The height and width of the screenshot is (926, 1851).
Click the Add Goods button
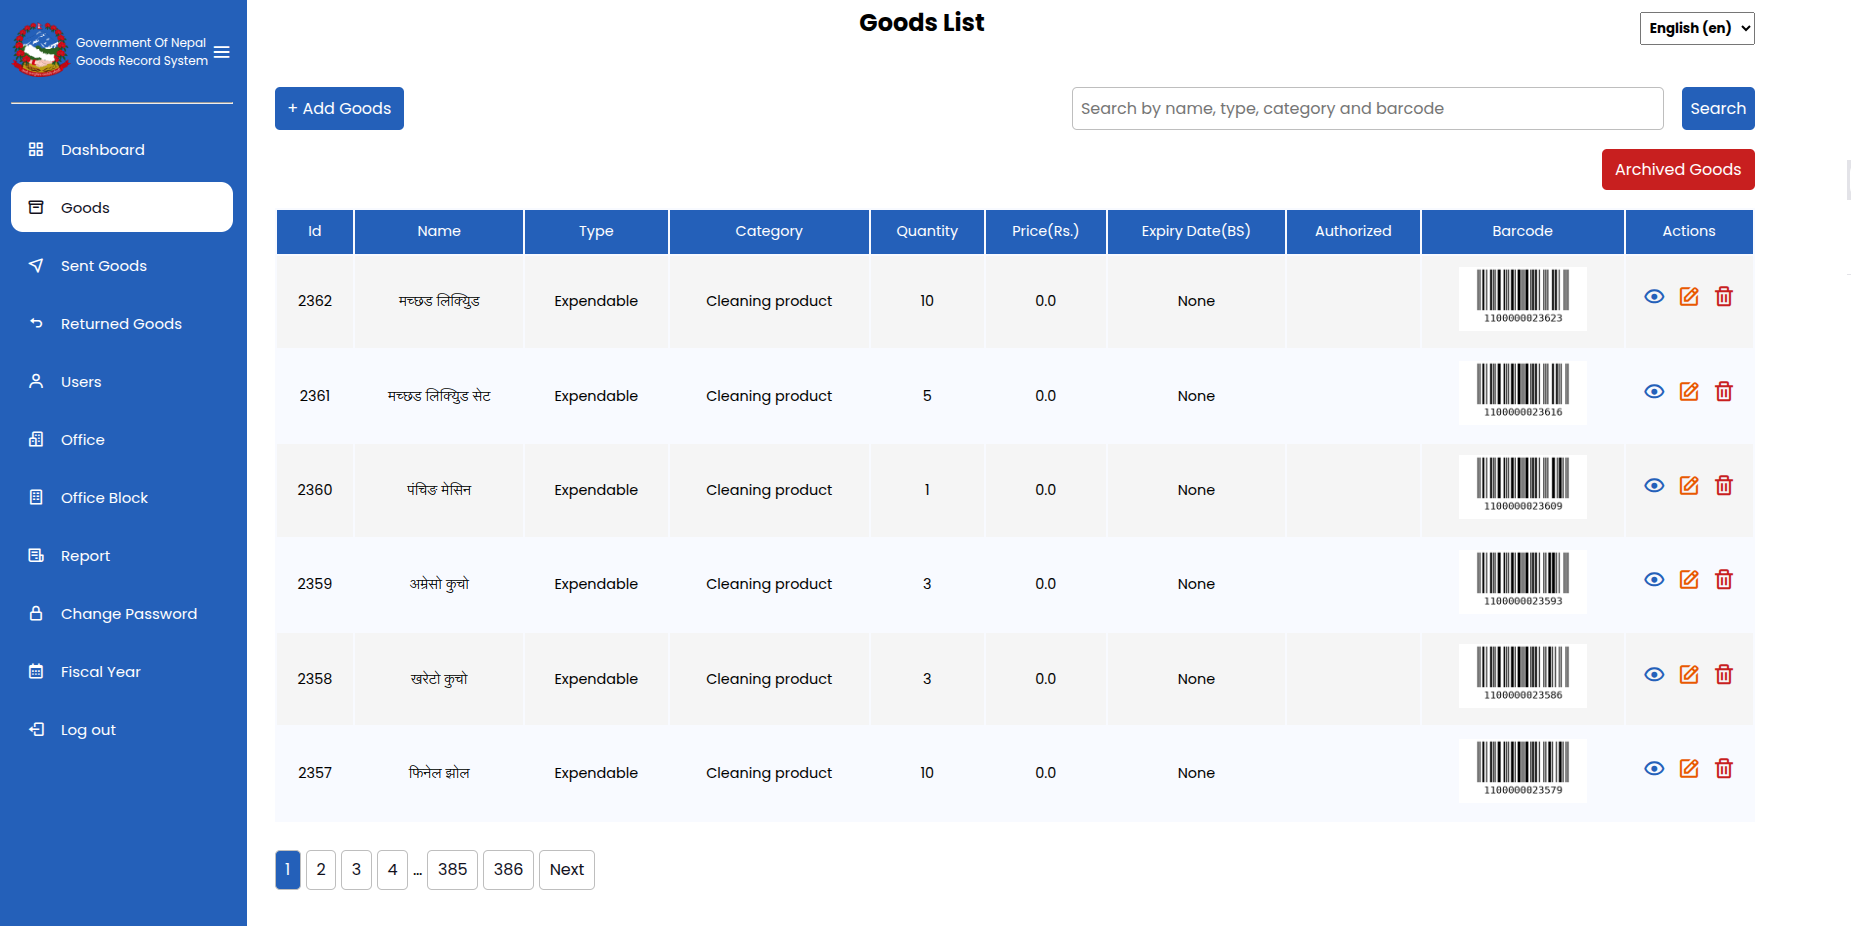pyautogui.click(x=339, y=108)
